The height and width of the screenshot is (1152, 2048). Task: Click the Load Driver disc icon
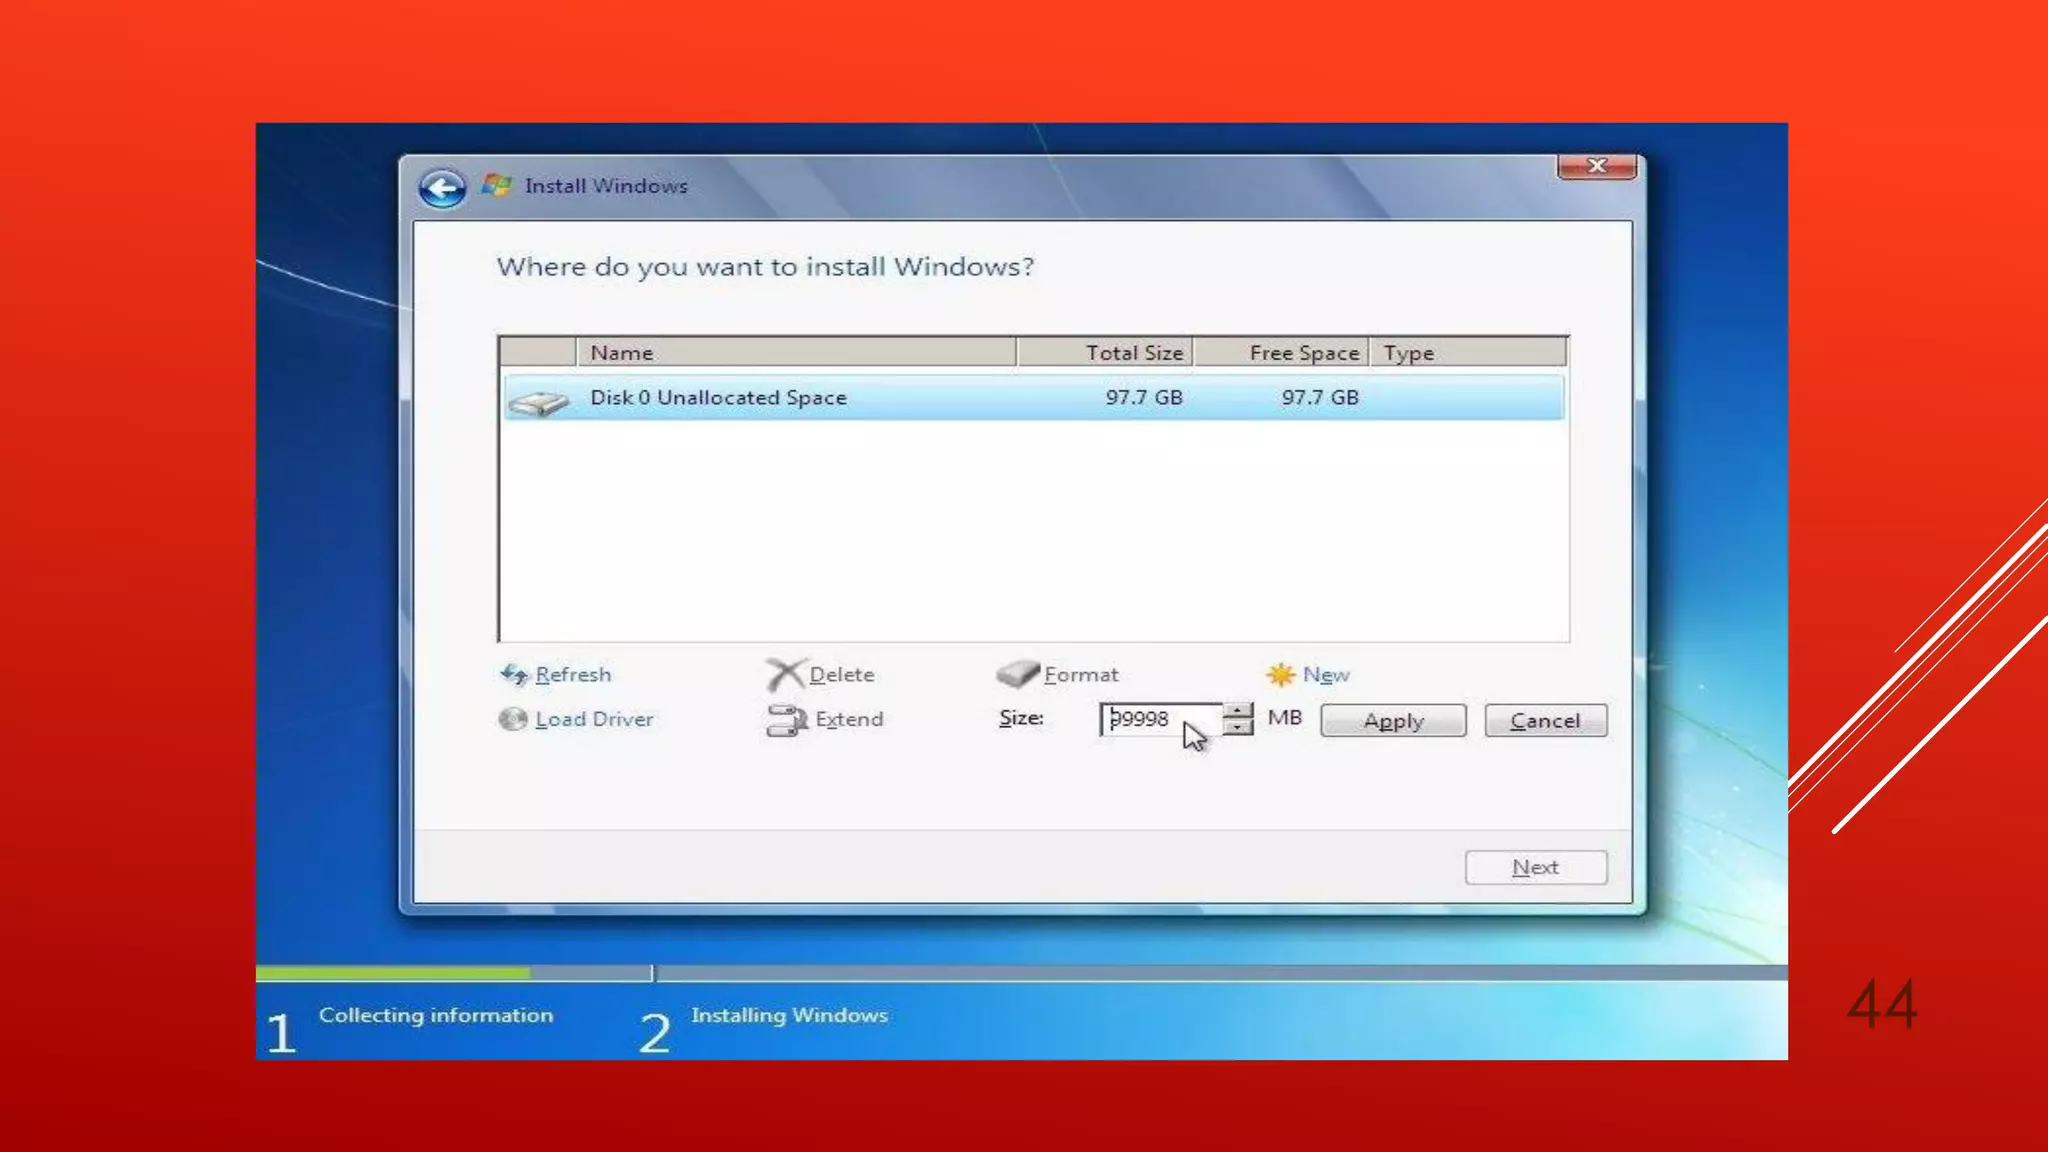pos(513,719)
